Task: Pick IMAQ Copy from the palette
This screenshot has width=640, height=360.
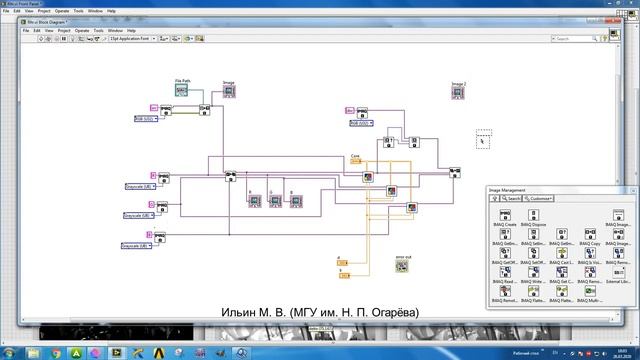Action: tap(590, 234)
